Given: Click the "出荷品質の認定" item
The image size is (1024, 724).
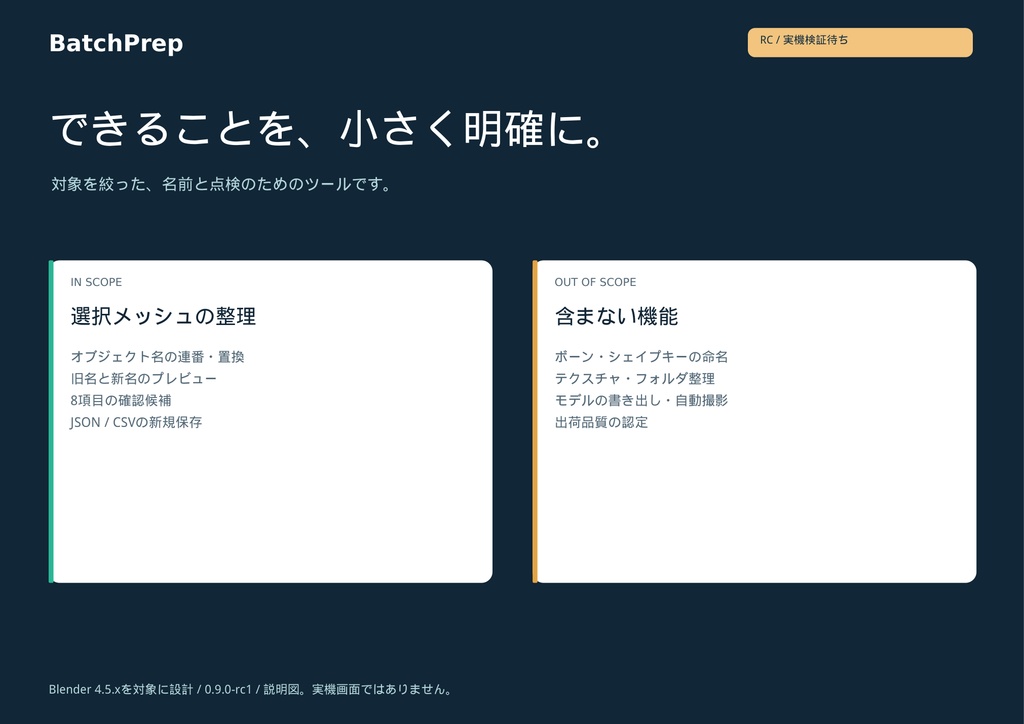Looking at the screenshot, I should (601, 422).
